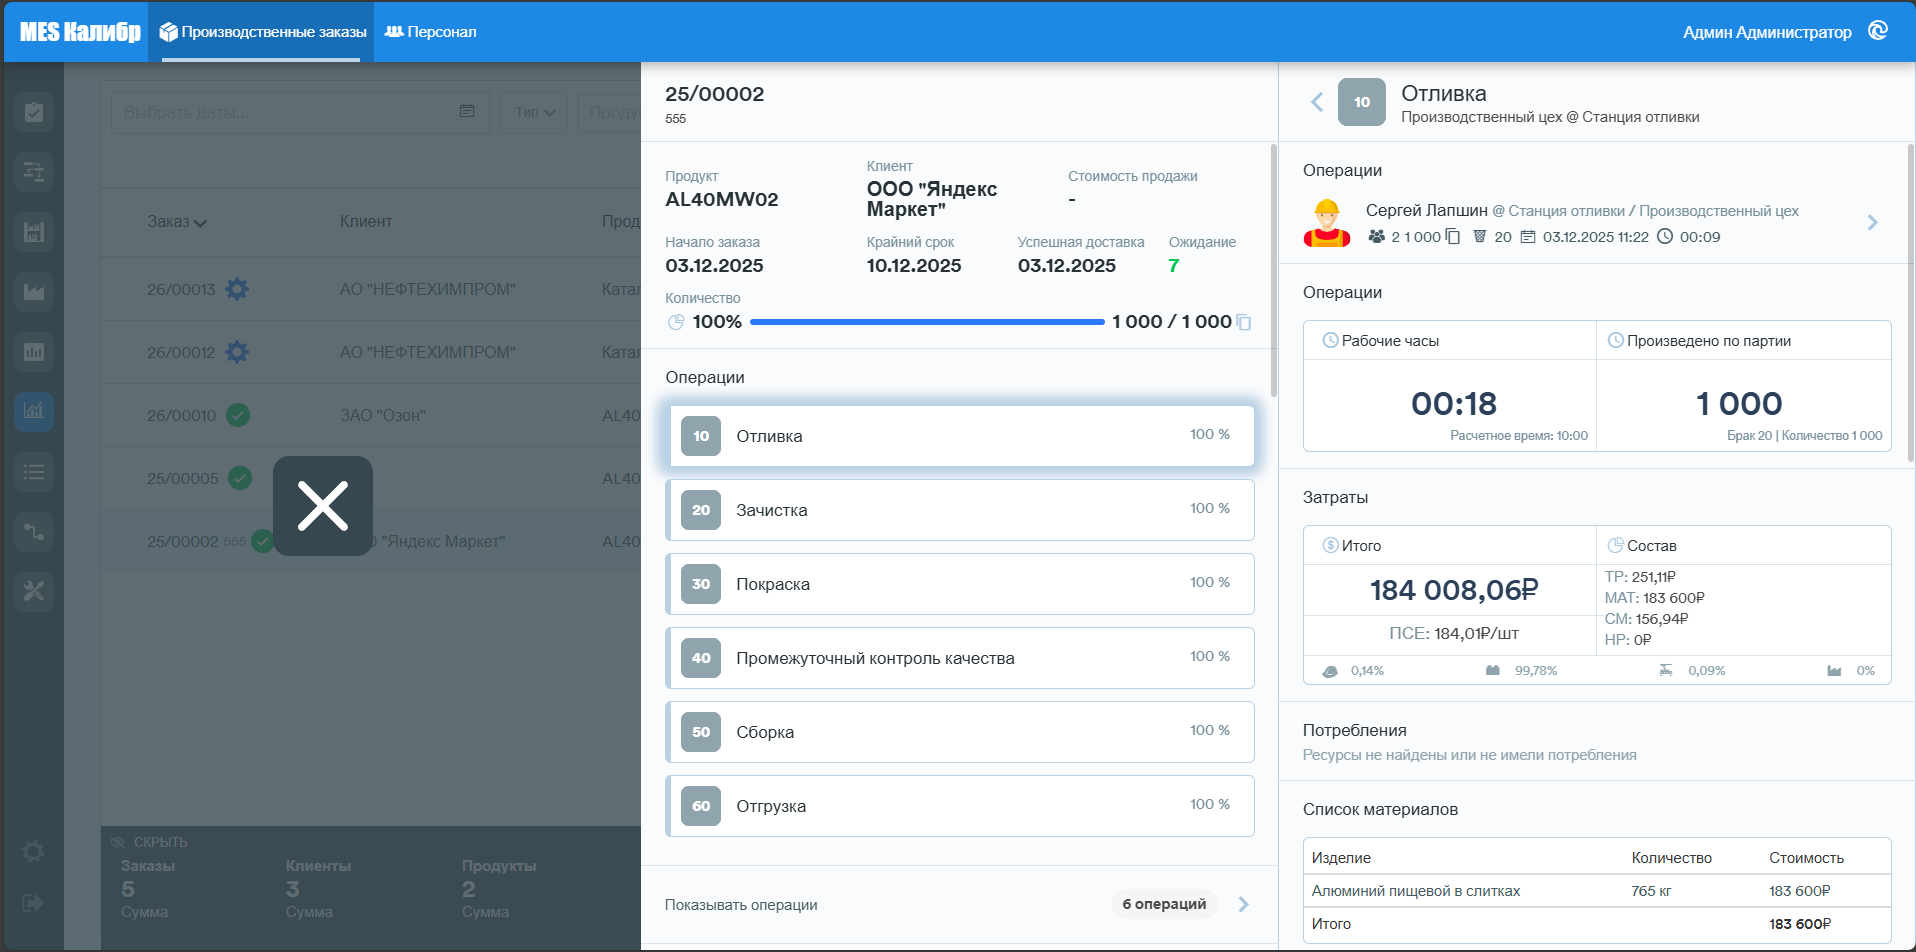Open the Персонал tab

pyautogui.click(x=431, y=32)
